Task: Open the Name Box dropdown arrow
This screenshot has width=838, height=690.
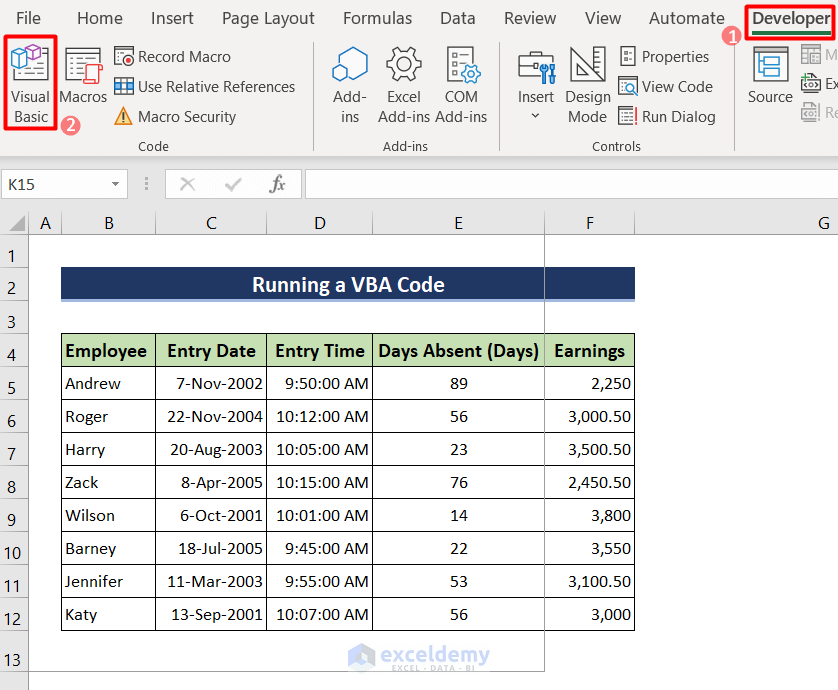Action: pos(117,184)
